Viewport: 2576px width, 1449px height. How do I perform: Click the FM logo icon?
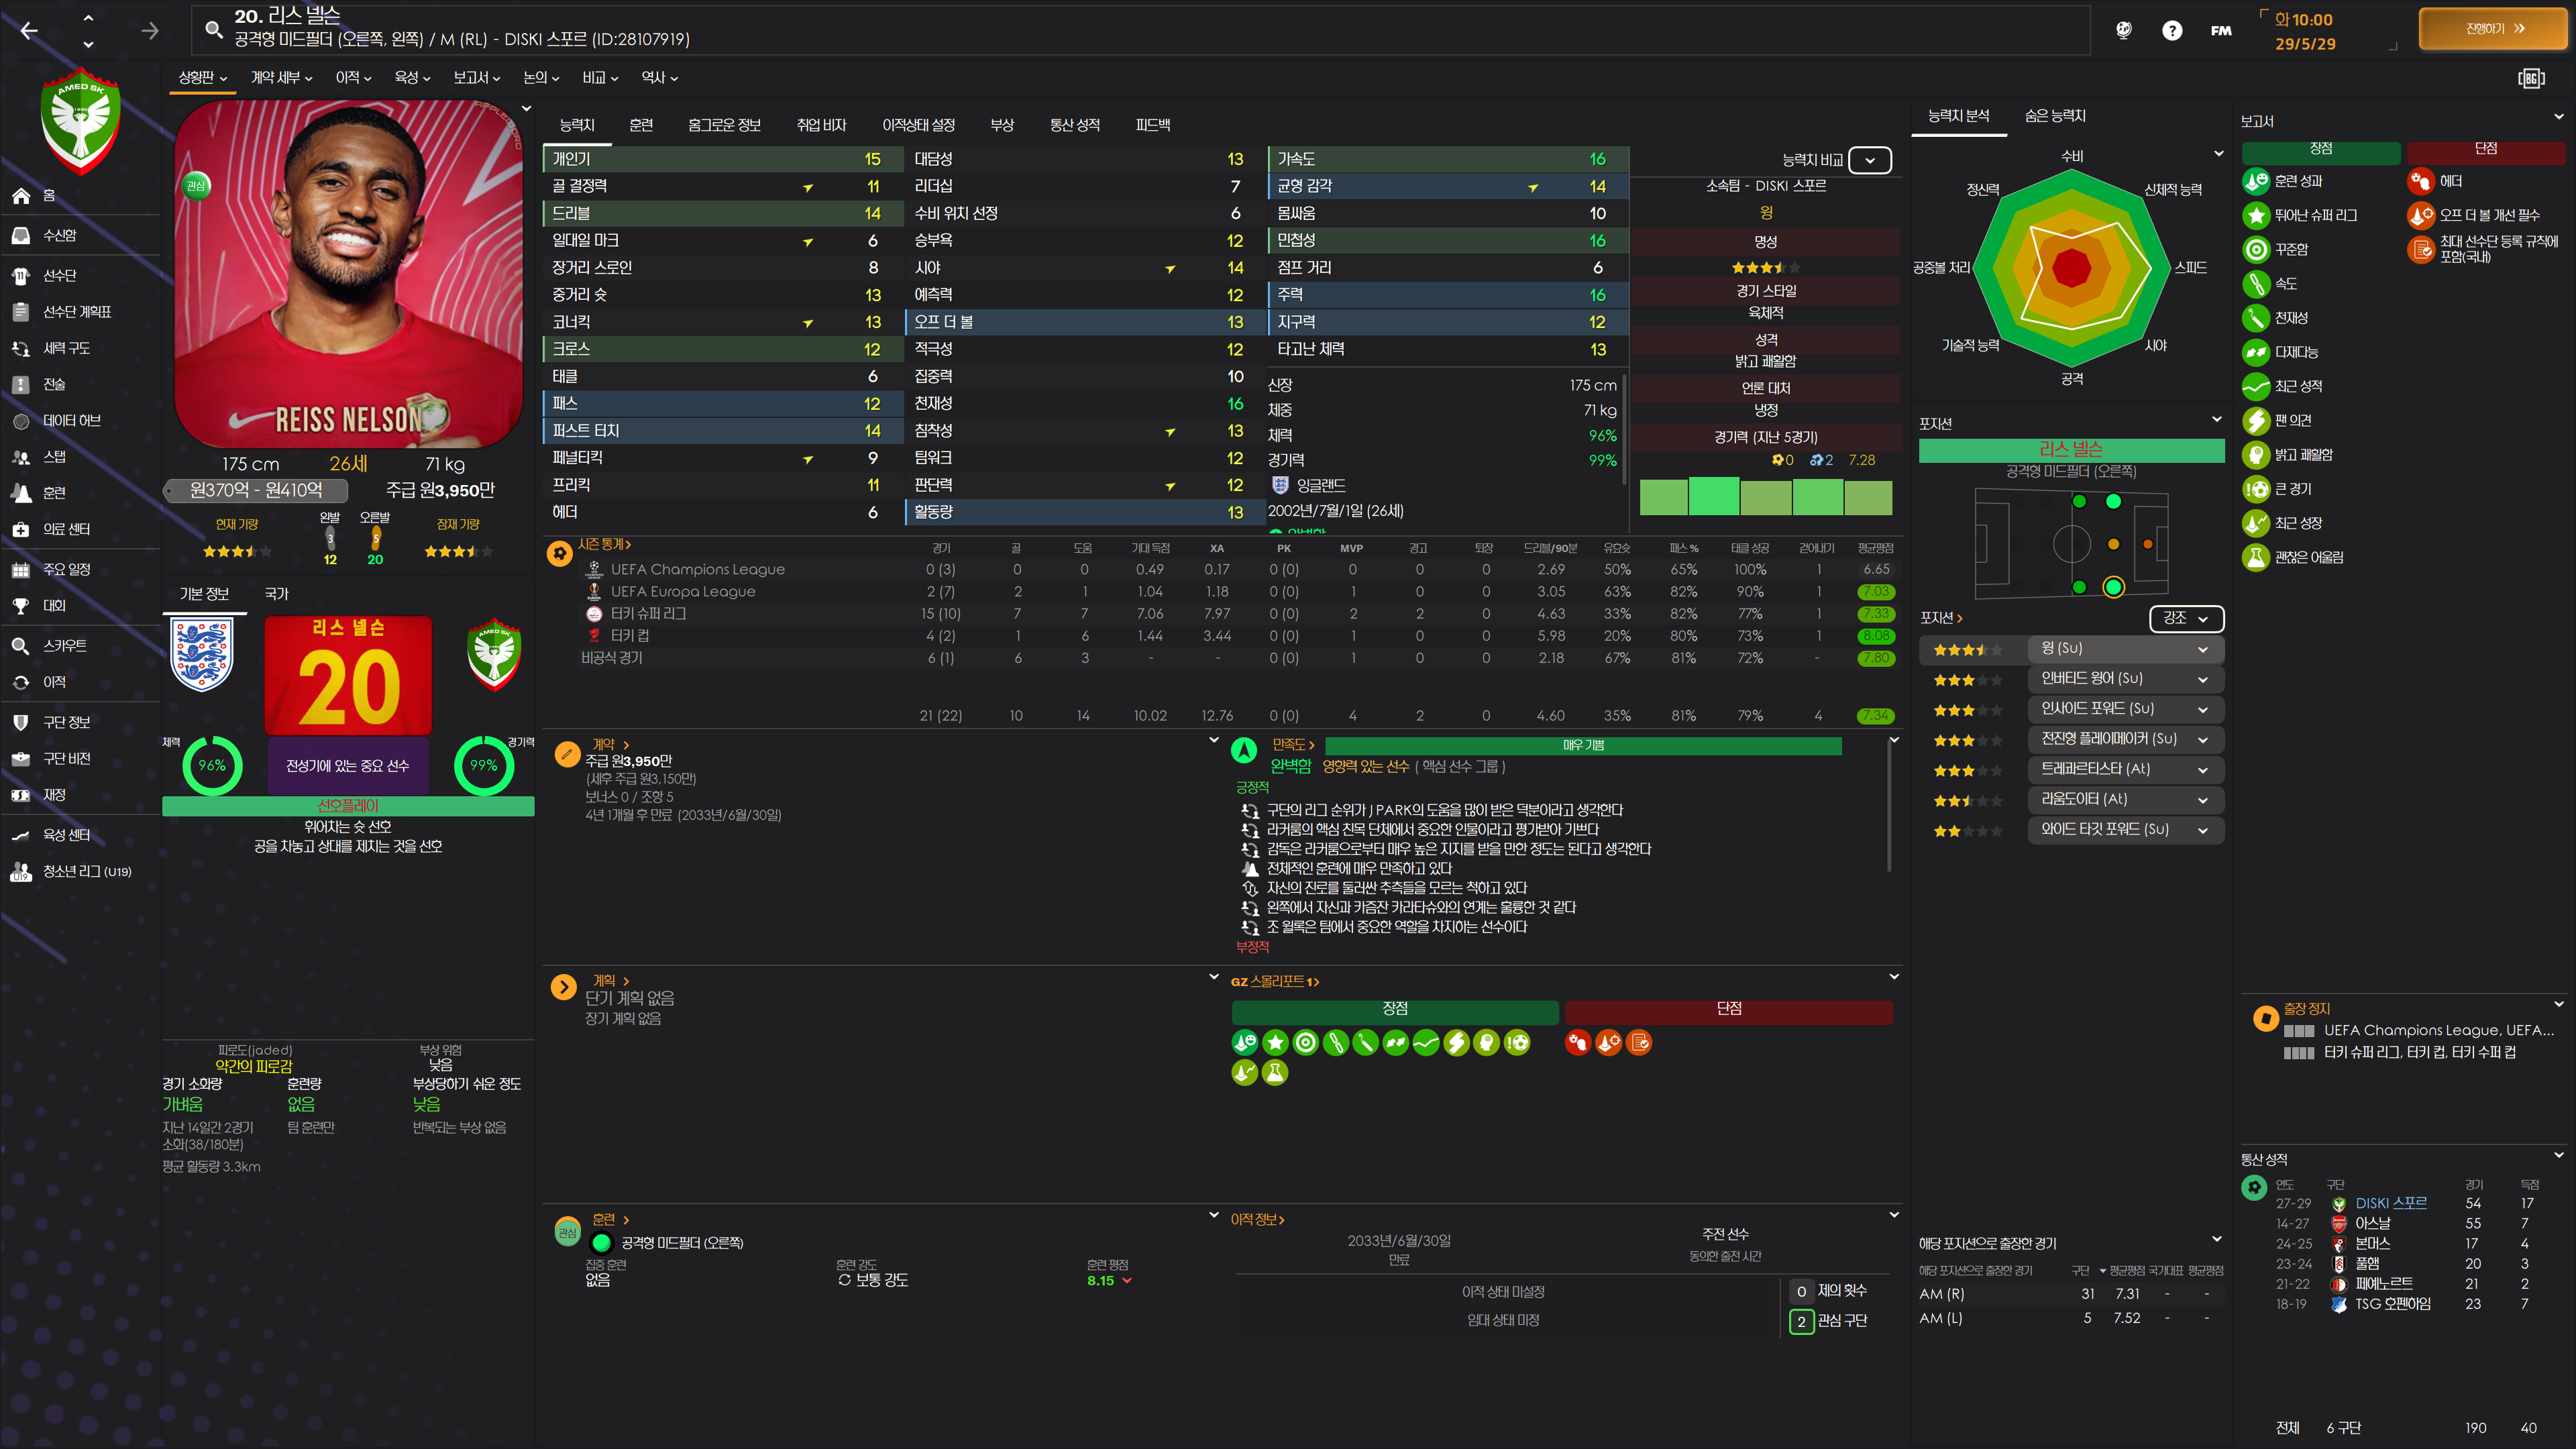(x=2220, y=30)
